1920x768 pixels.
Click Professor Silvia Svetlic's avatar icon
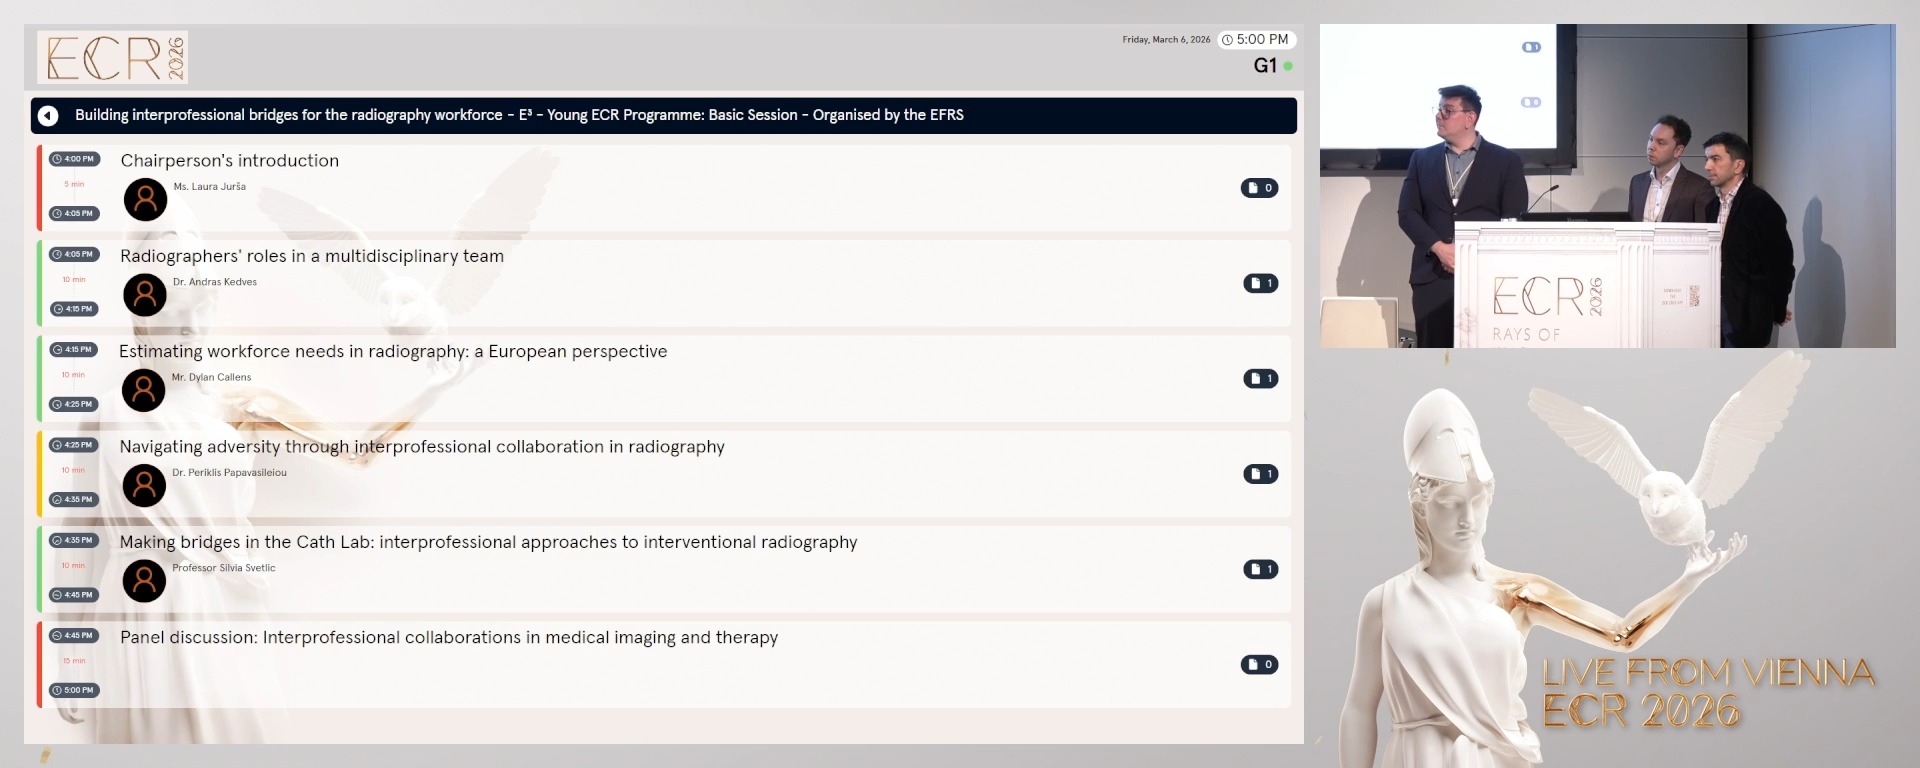[144, 581]
